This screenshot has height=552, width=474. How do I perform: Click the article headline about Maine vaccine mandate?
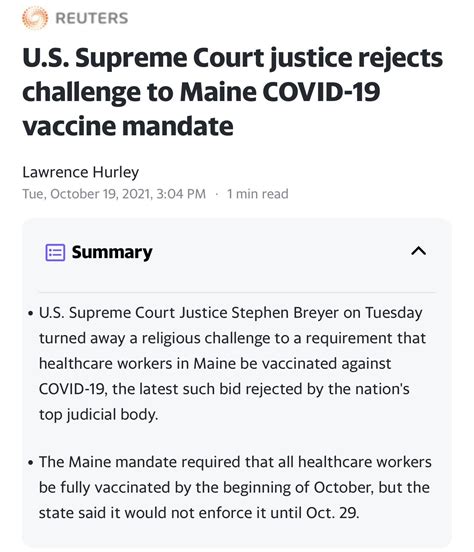[x=232, y=92]
